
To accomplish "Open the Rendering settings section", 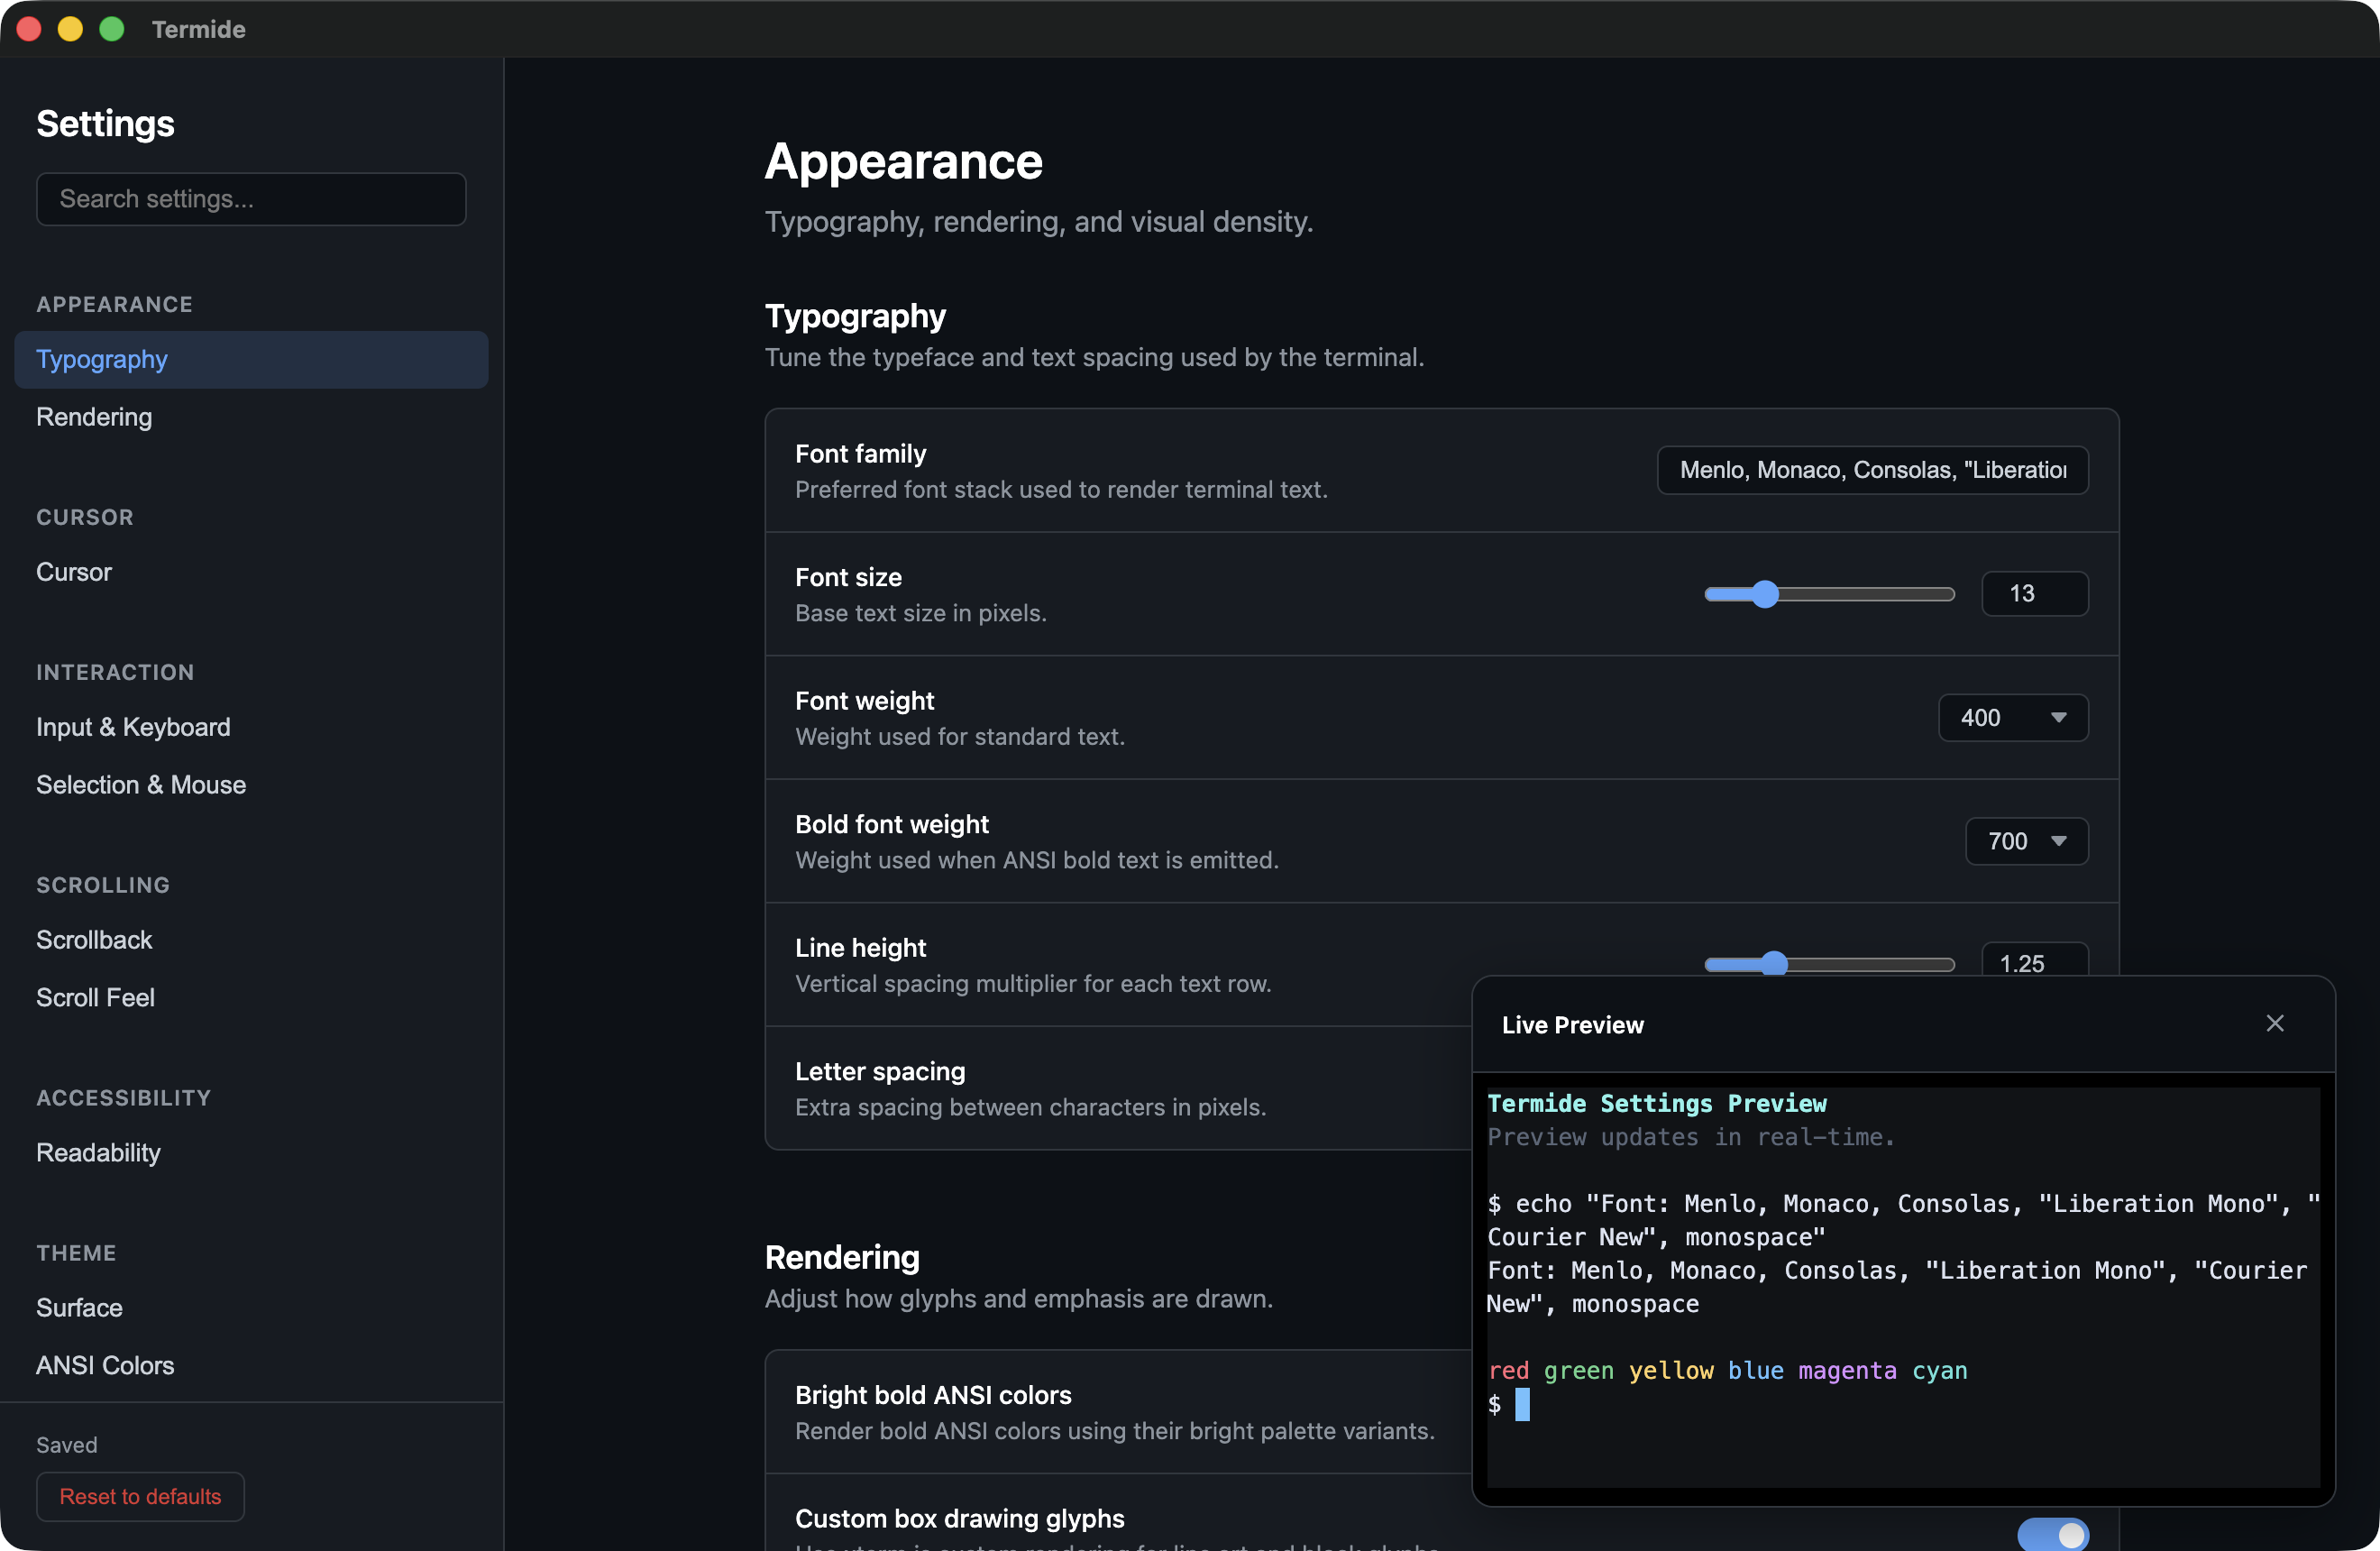I will click(94, 417).
